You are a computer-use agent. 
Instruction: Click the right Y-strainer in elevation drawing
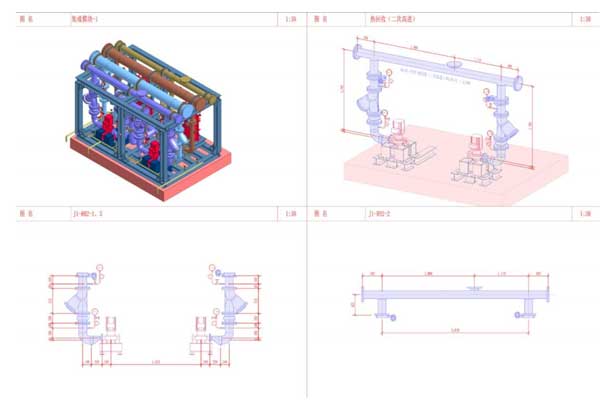click(x=236, y=303)
